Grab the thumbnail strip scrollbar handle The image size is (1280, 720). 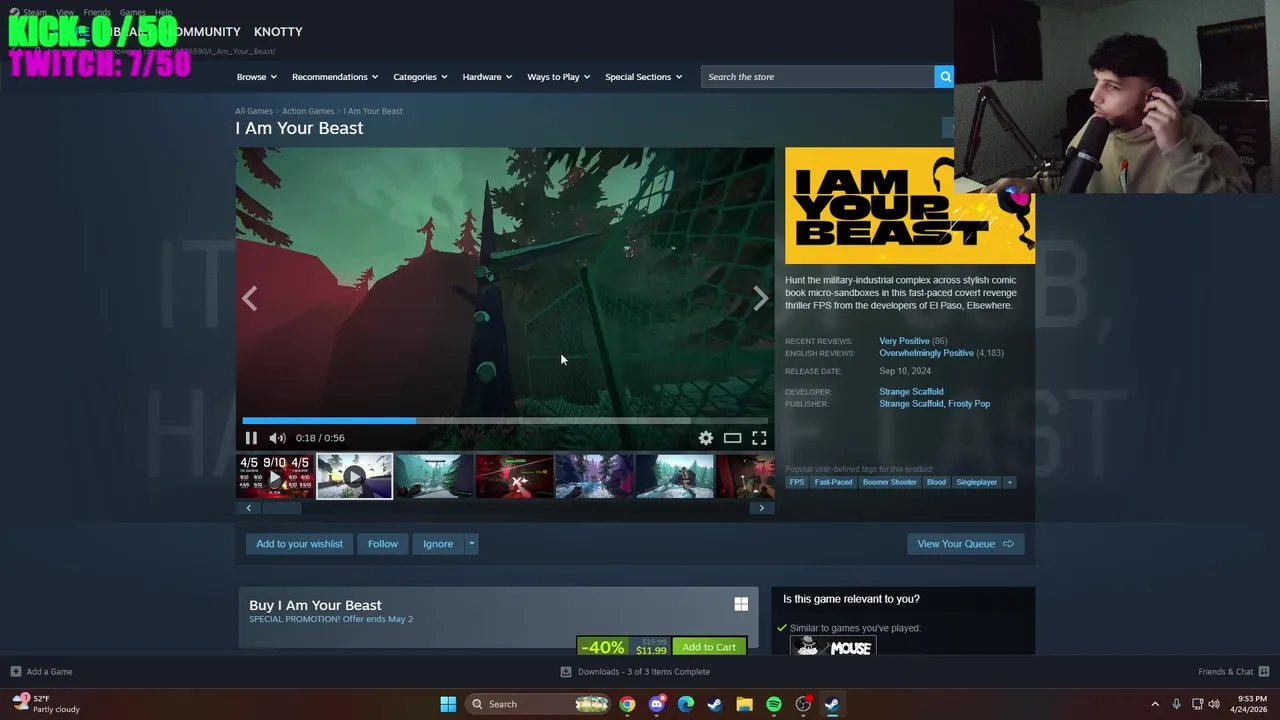[x=281, y=508]
